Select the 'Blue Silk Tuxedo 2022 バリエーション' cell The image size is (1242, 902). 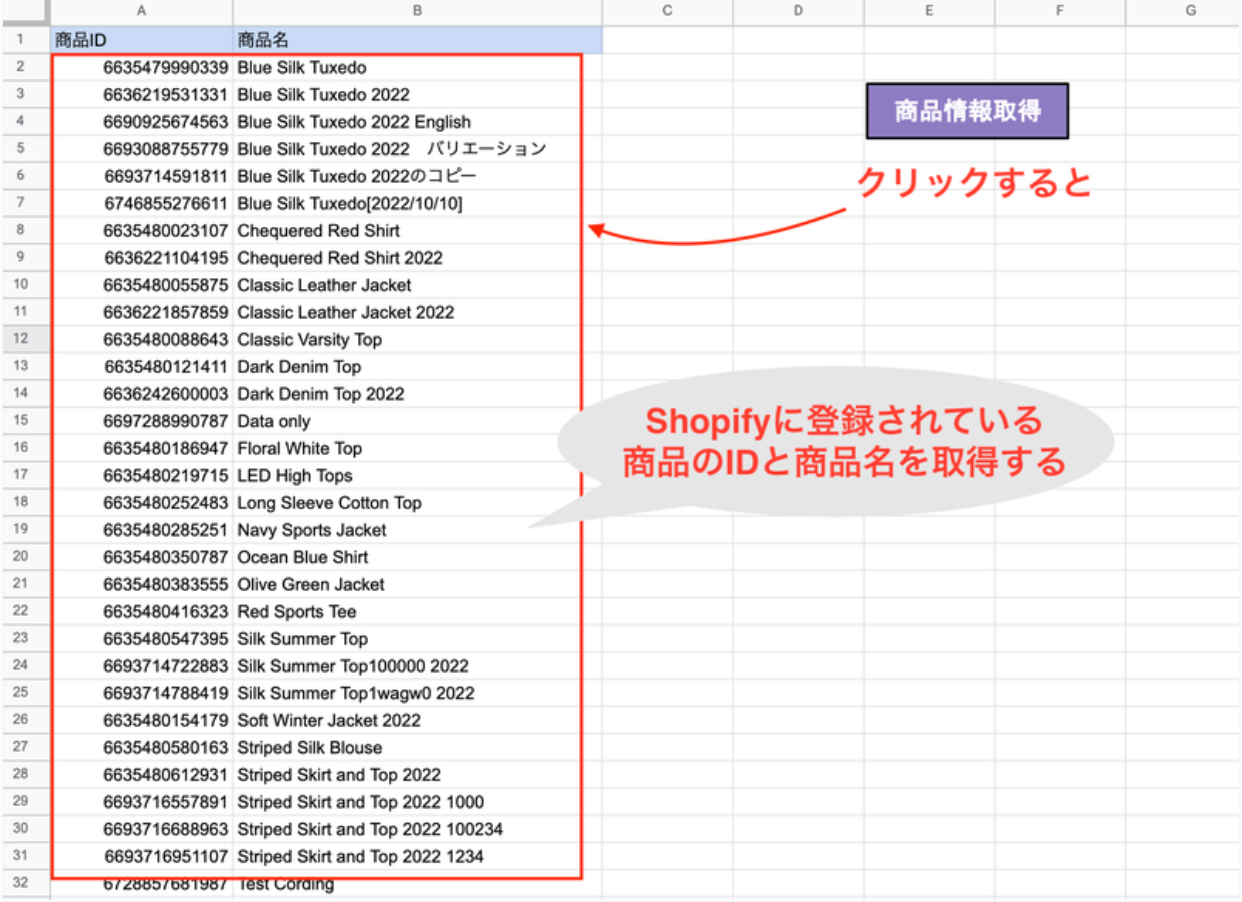(x=417, y=149)
